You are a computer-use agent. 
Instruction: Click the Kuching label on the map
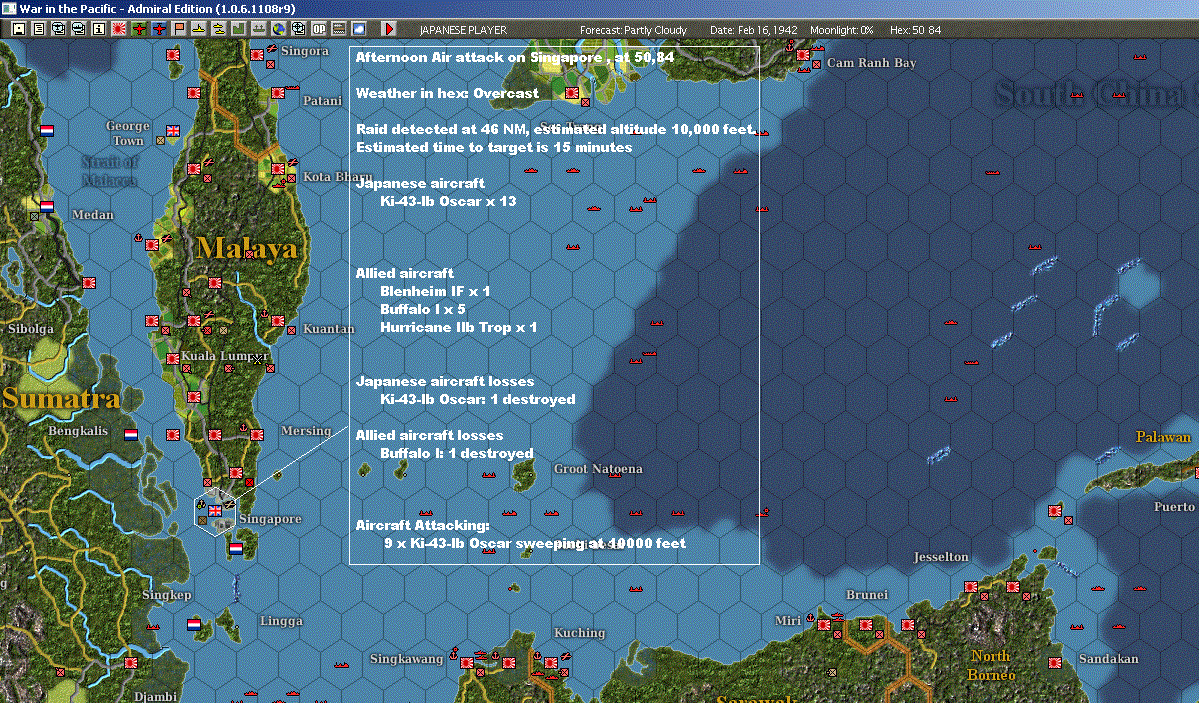point(579,633)
